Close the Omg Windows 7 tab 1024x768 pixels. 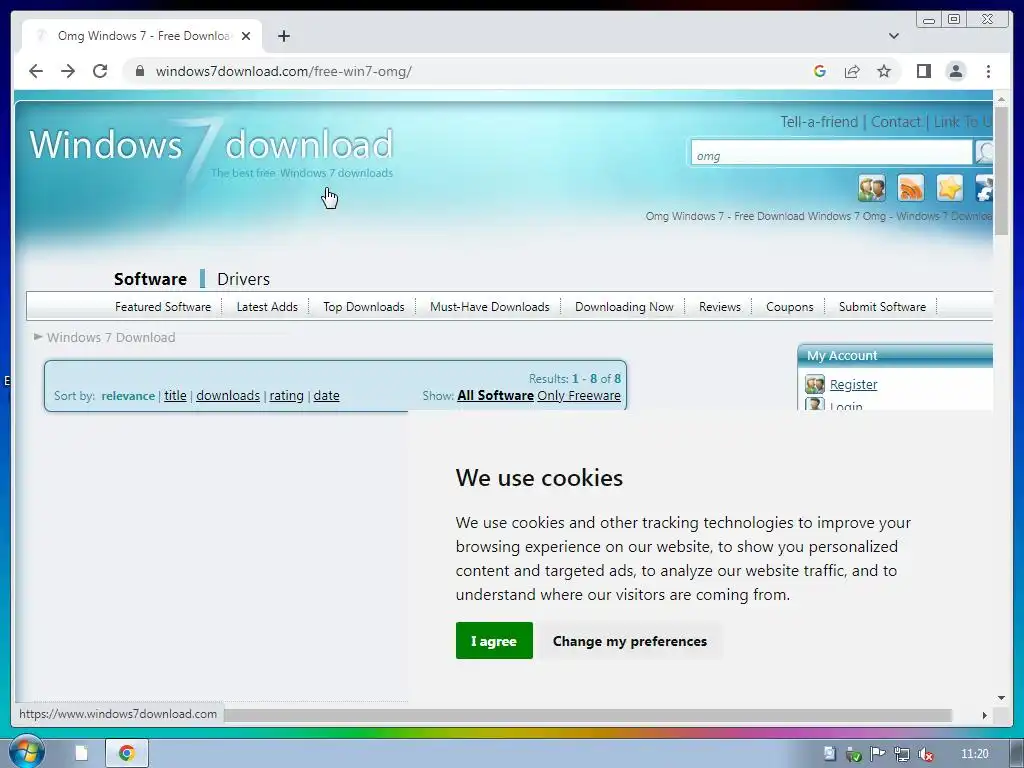pyautogui.click(x=246, y=36)
